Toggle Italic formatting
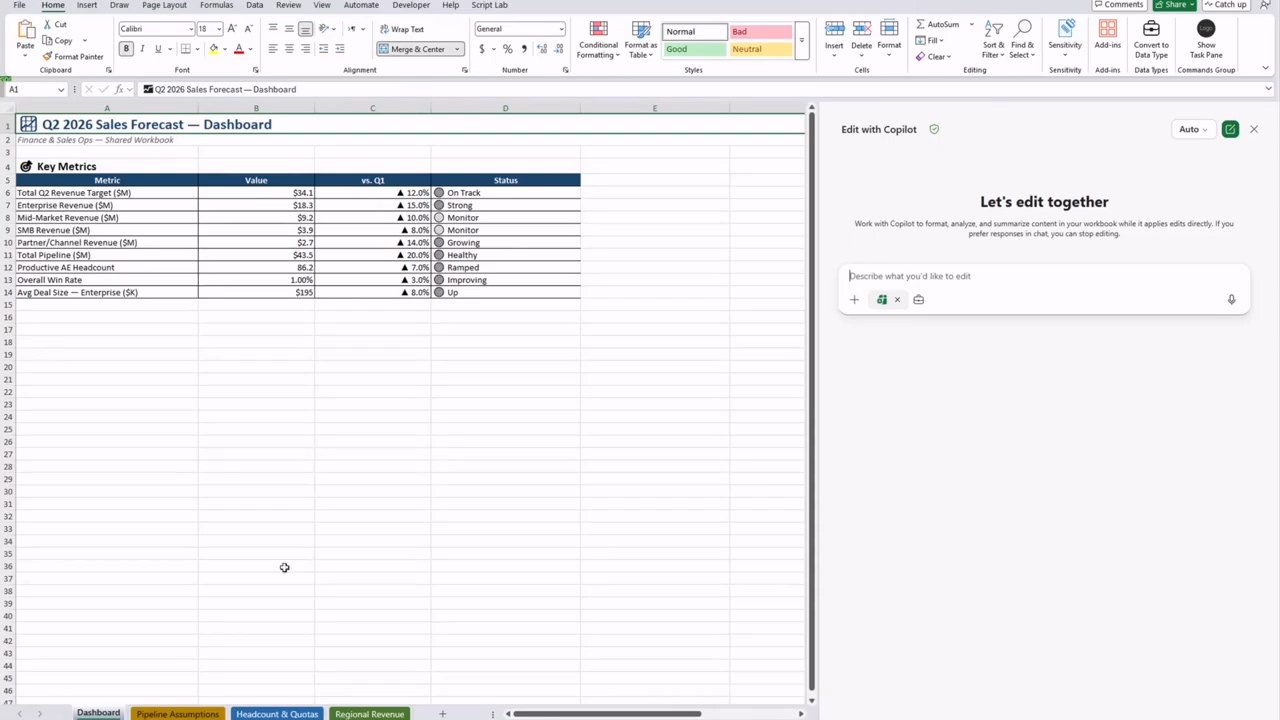The width and height of the screenshot is (1280, 720). (x=142, y=48)
